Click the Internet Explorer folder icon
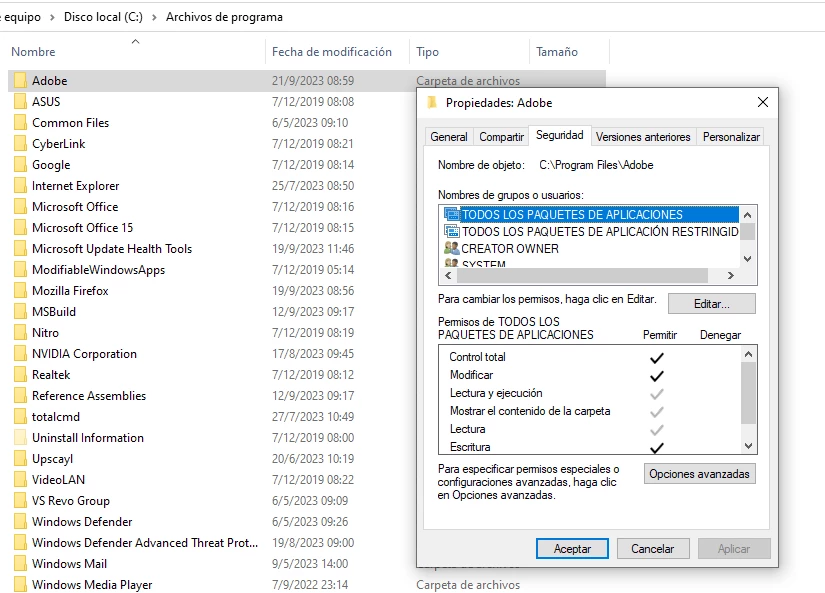825x593 pixels. (20, 186)
